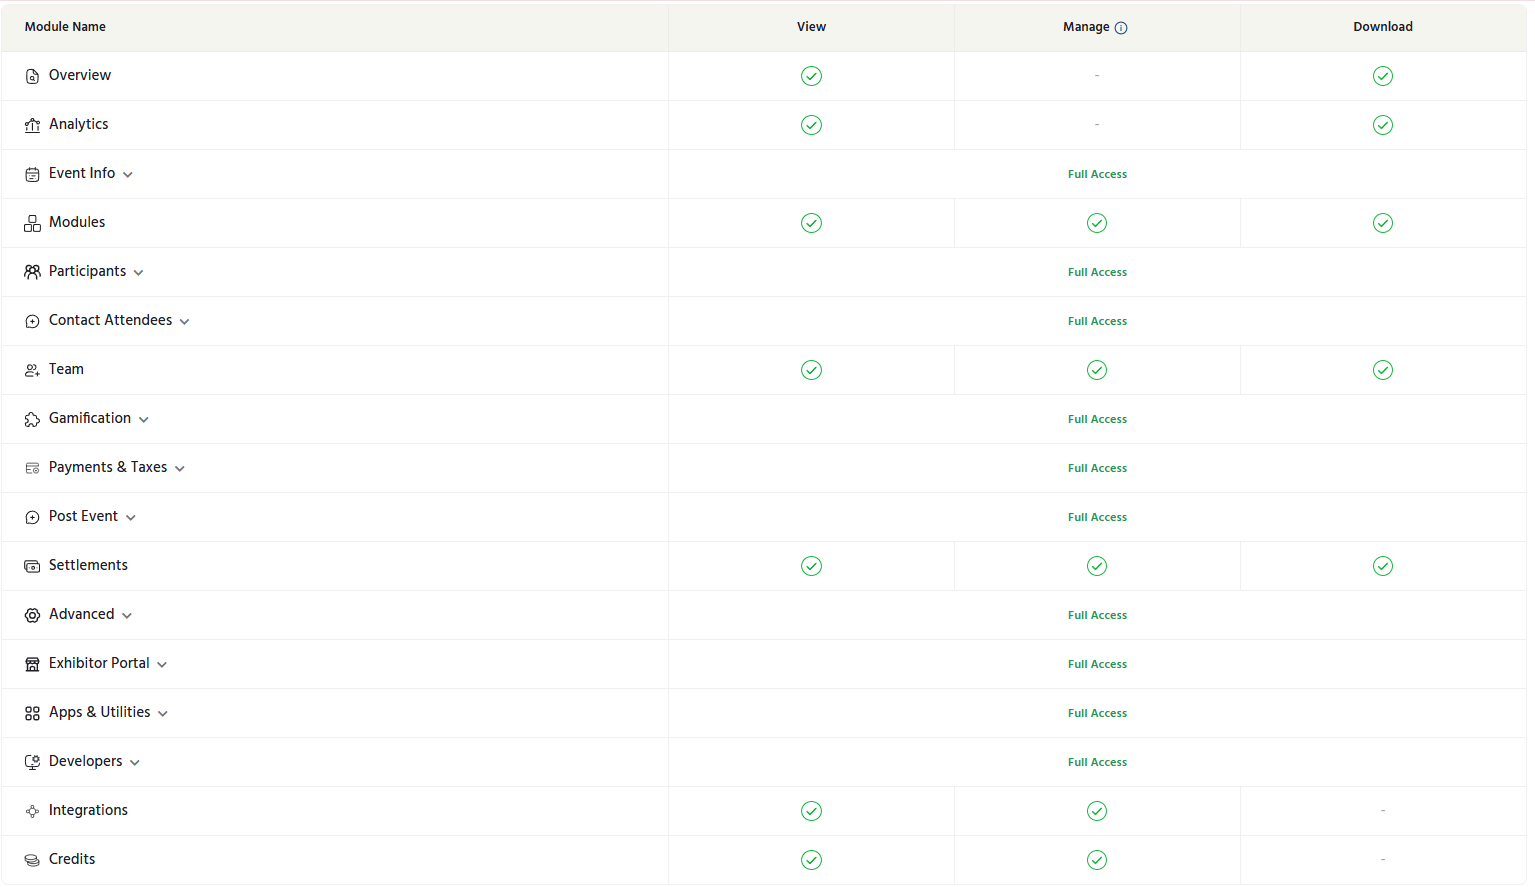The height and width of the screenshot is (887, 1535).
Task: Click the Event Info calendar icon
Action: [x=32, y=174]
